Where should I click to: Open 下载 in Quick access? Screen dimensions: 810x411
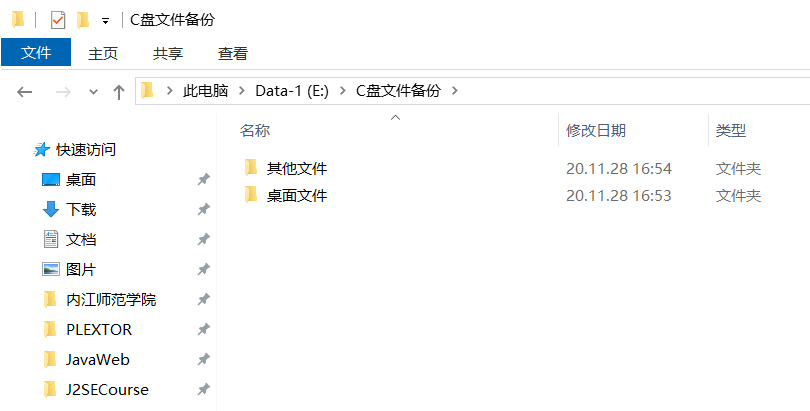click(x=81, y=210)
